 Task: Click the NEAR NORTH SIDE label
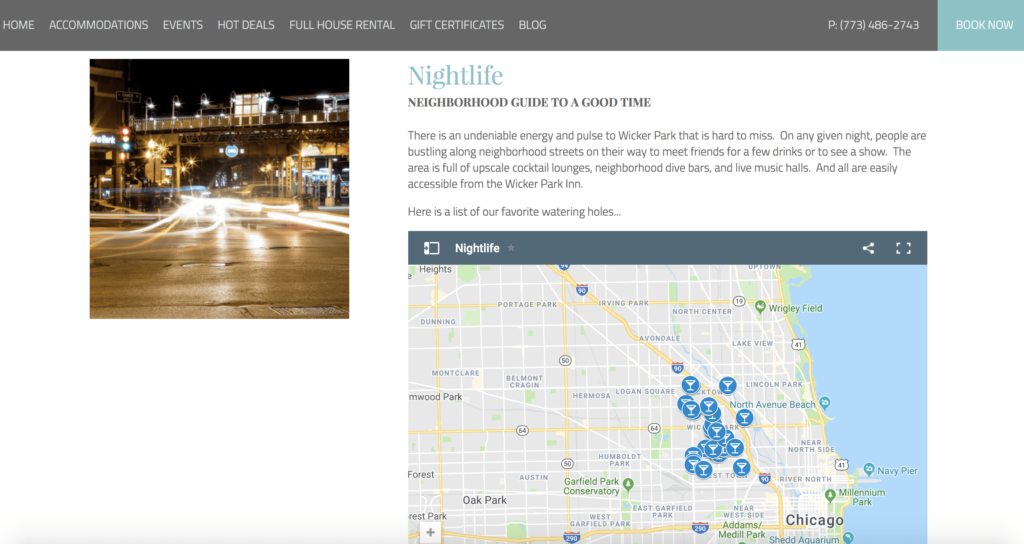[811, 446]
